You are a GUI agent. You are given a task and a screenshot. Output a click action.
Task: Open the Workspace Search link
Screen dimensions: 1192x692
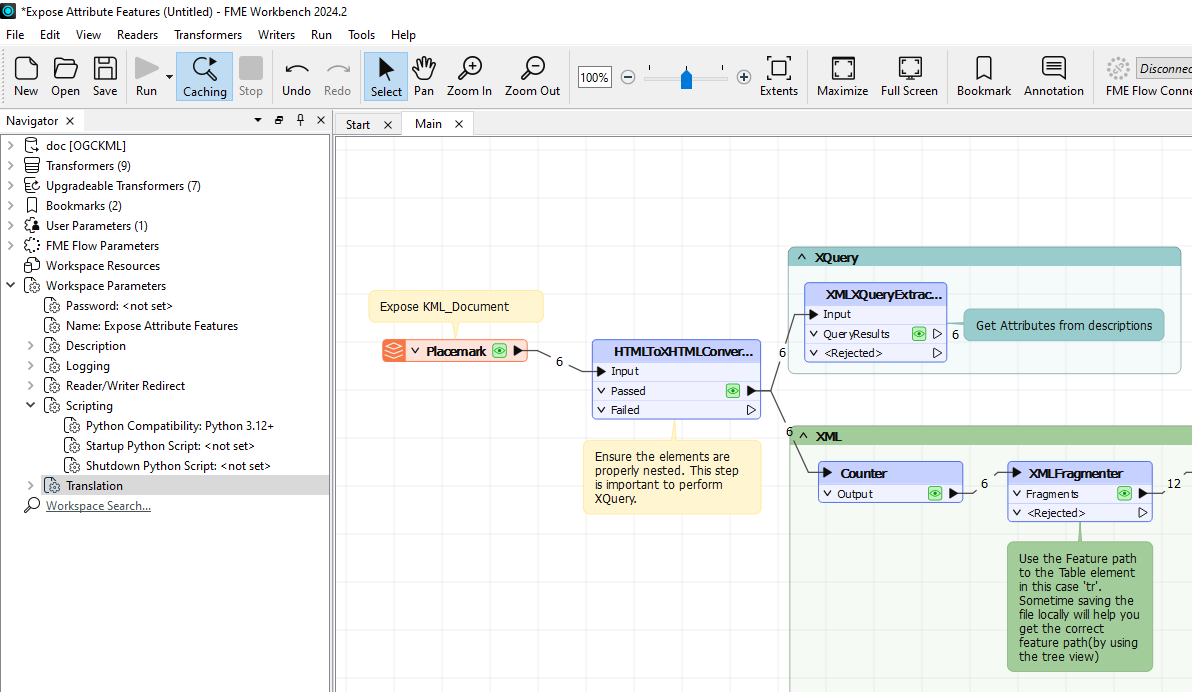click(x=98, y=506)
